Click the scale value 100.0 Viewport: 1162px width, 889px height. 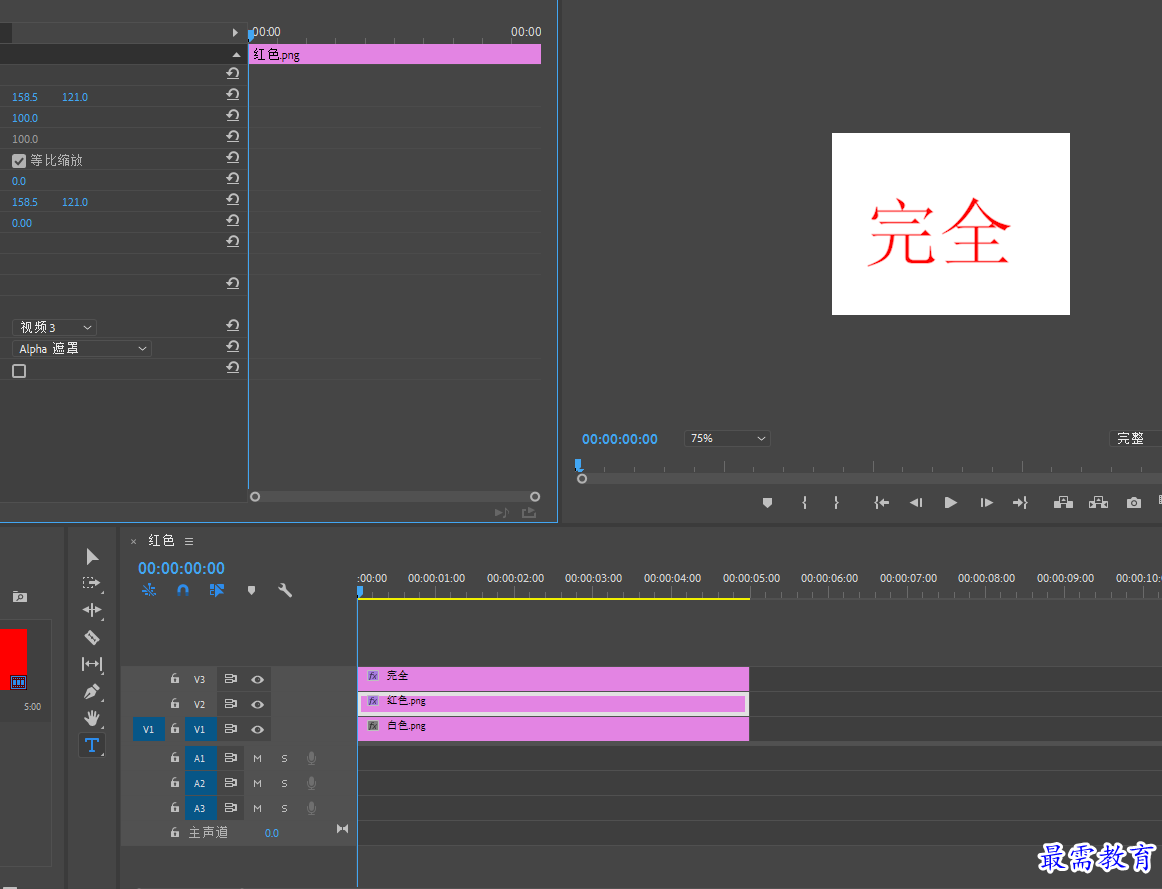pyautogui.click(x=24, y=118)
